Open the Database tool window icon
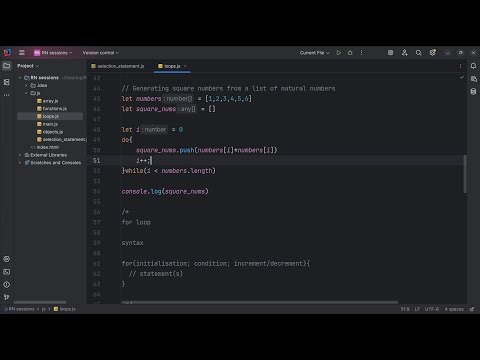This screenshot has height=360, width=480. pos(473,92)
